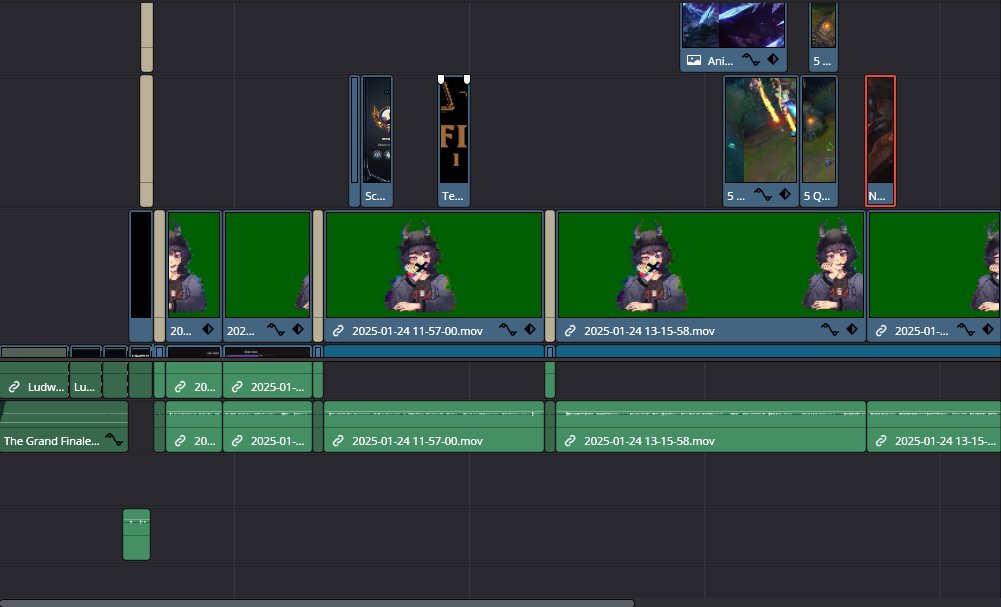Click keyframe diamond on 11-57-00.mov video clip

530,329
